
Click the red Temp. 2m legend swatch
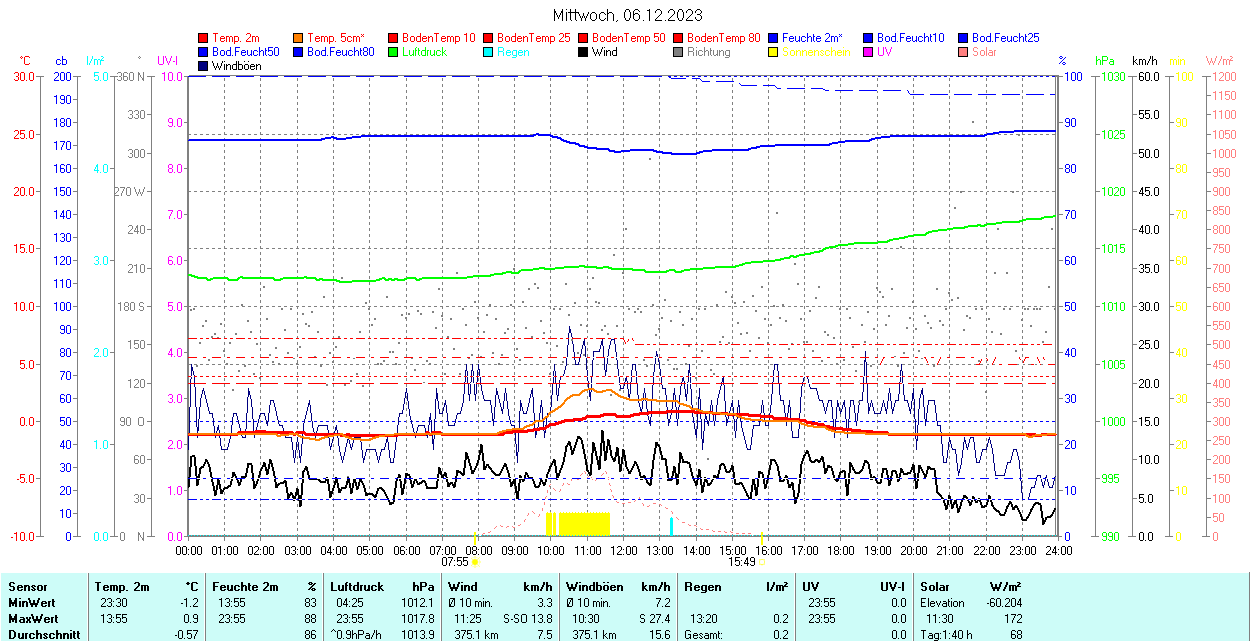205,38
